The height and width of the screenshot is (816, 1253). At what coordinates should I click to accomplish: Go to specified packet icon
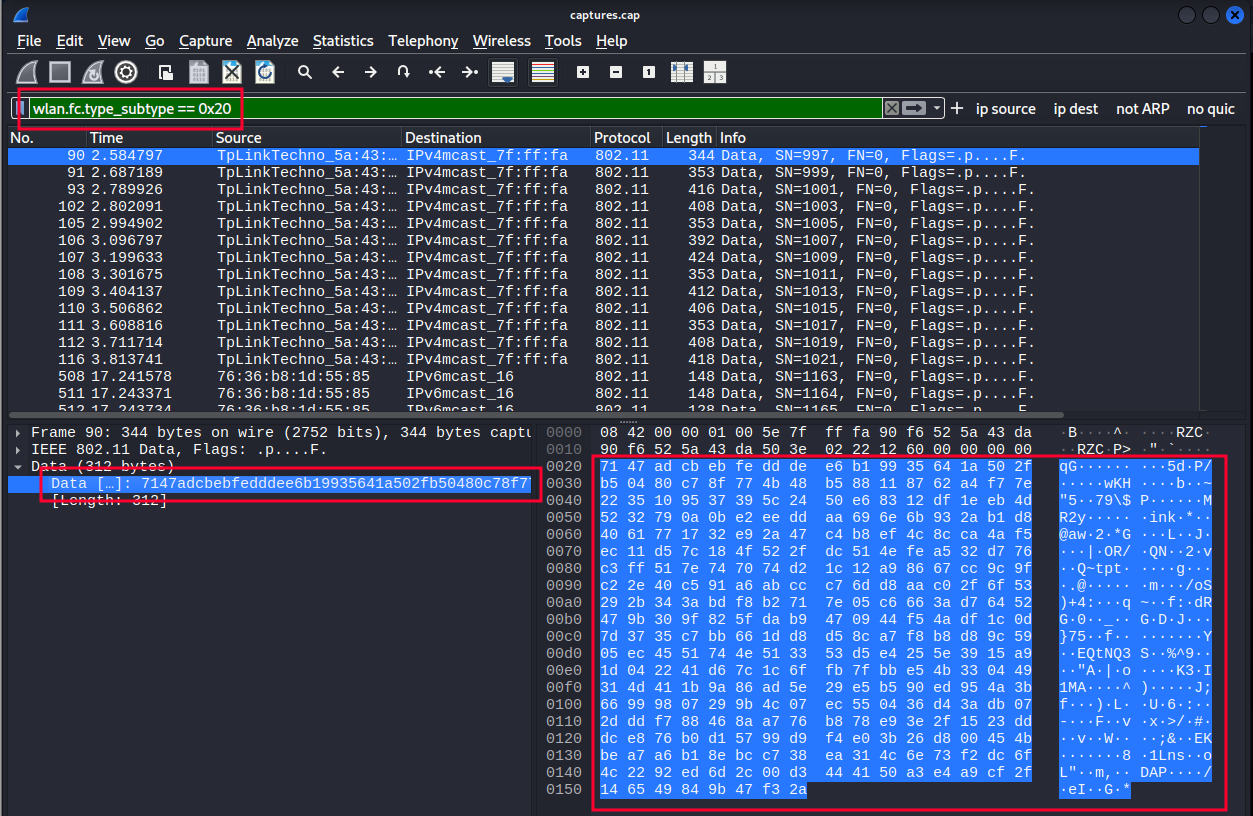pos(403,72)
